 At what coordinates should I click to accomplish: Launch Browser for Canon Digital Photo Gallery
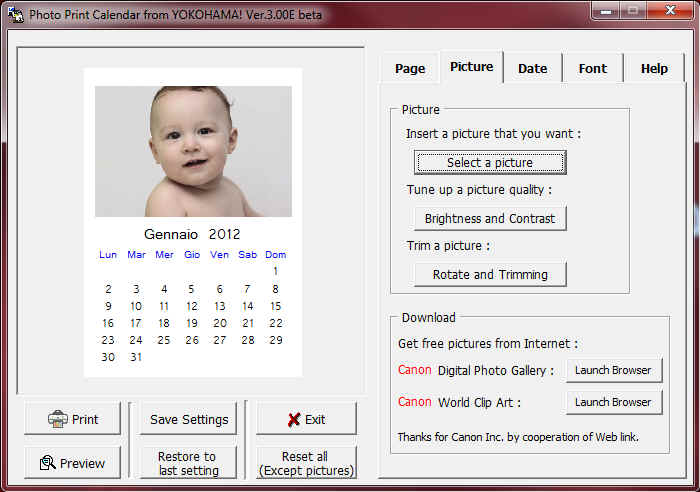click(613, 370)
